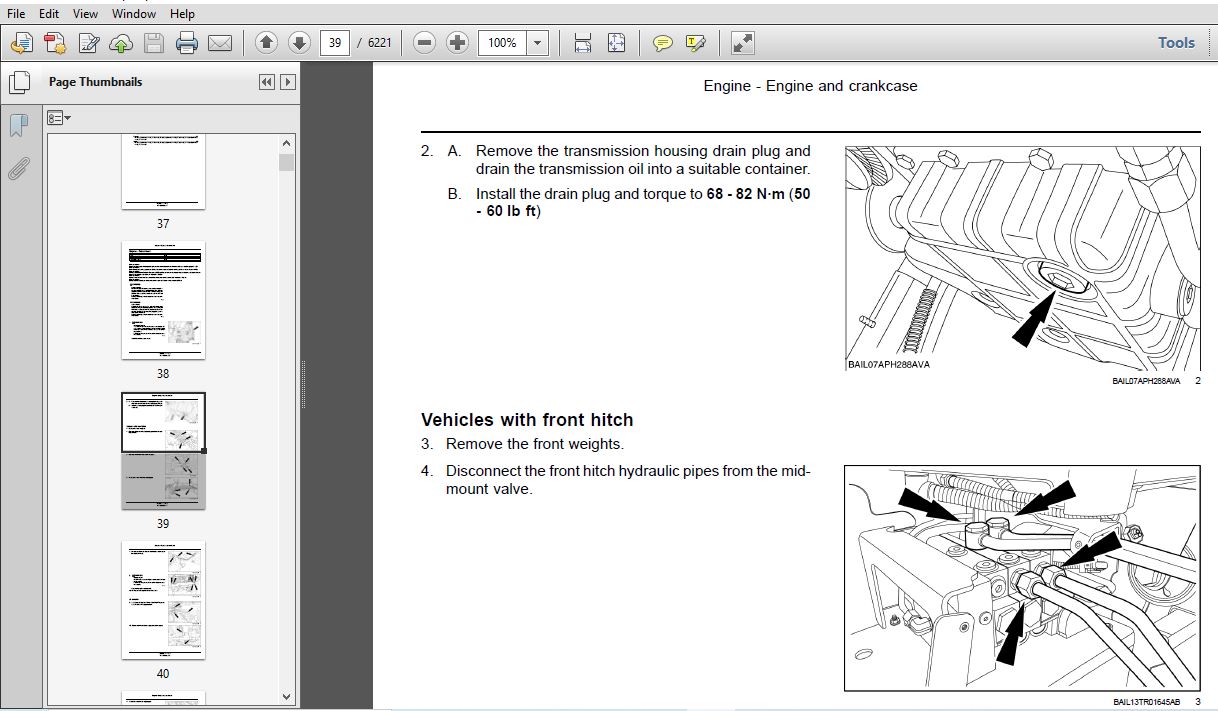Click thumbnail panel scroll up arrow
This screenshot has width=1218, height=711.
point(287,144)
